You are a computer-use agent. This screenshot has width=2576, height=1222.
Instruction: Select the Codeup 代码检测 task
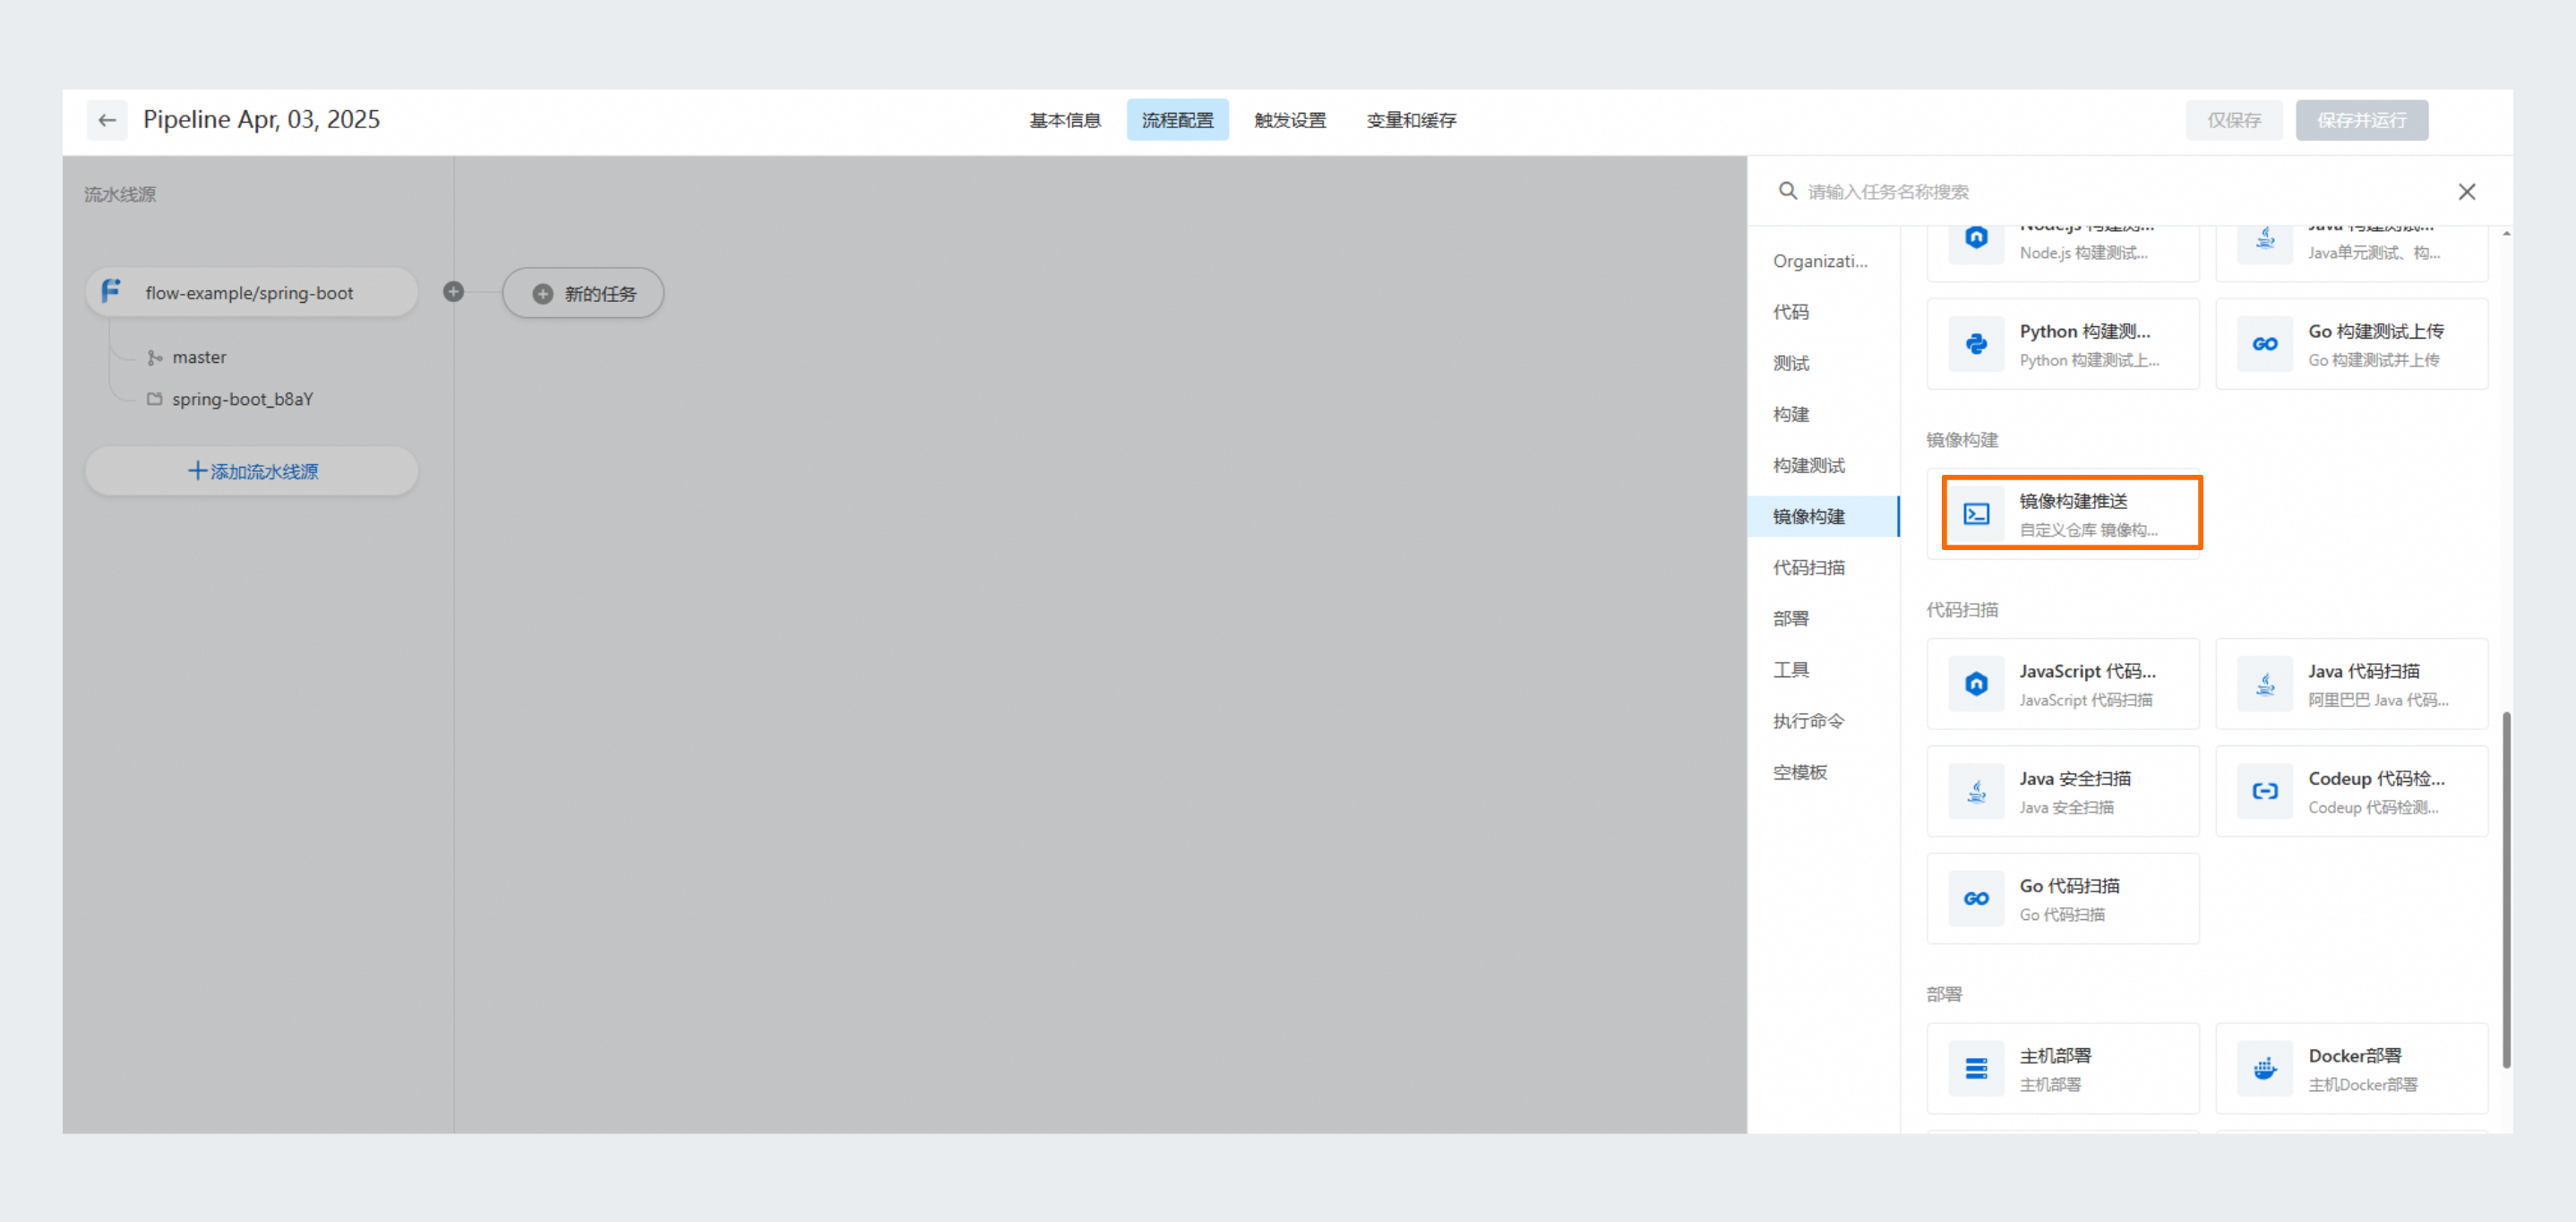tap(2351, 791)
